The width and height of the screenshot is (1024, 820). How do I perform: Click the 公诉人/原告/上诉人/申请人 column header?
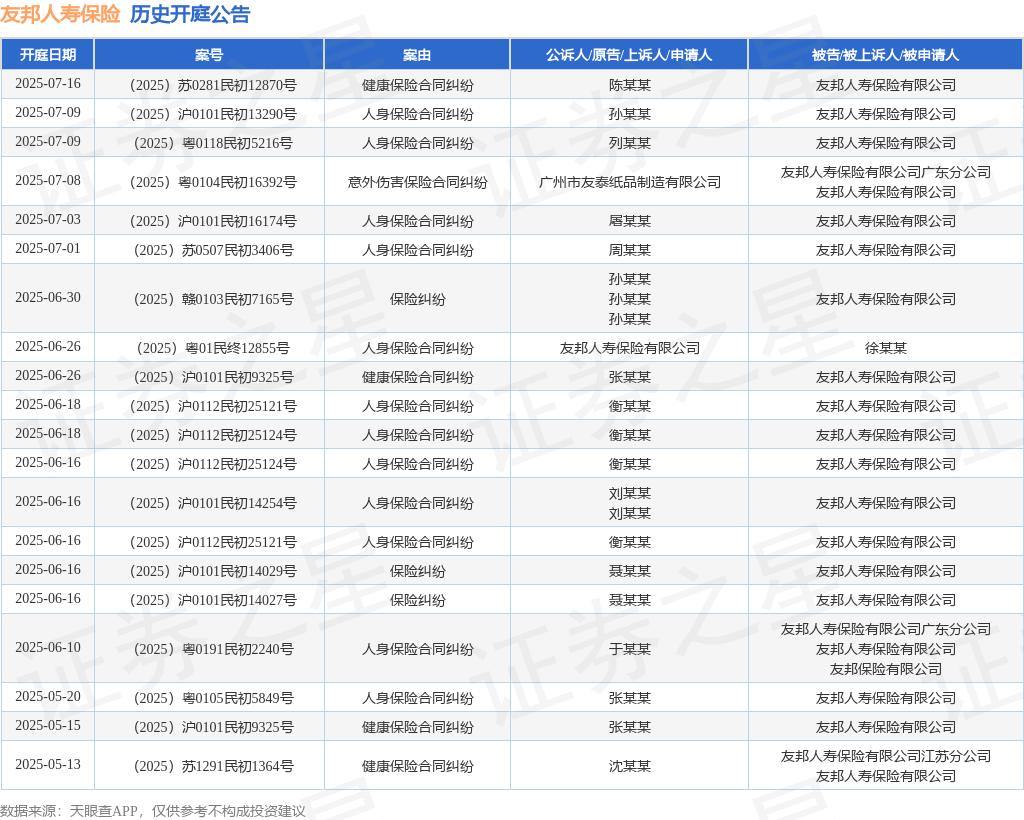point(629,55)
